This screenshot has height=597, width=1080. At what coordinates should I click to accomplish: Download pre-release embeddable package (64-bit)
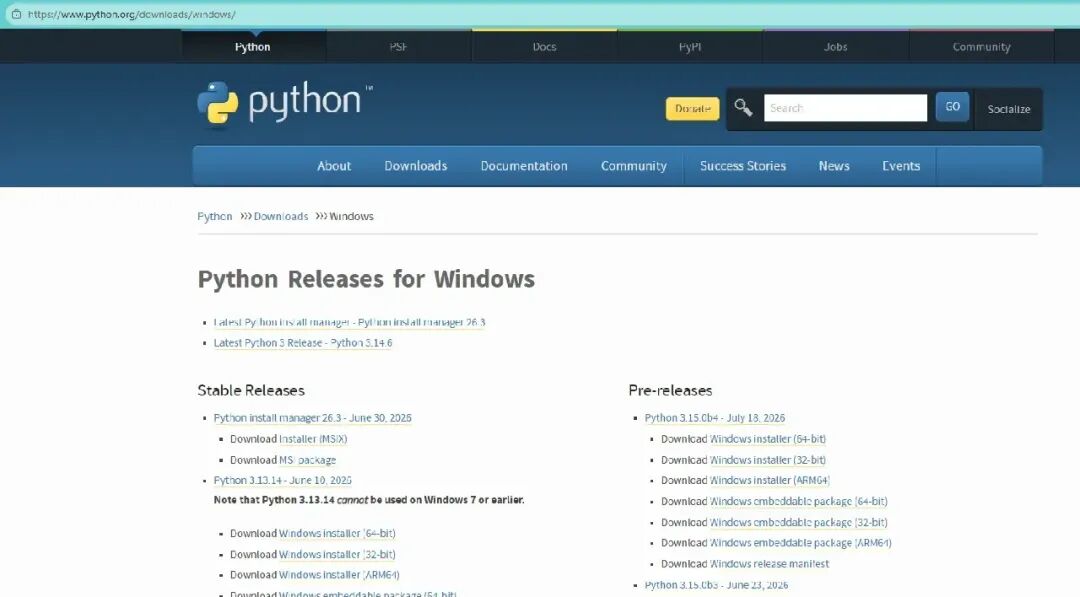pos(798,501)
